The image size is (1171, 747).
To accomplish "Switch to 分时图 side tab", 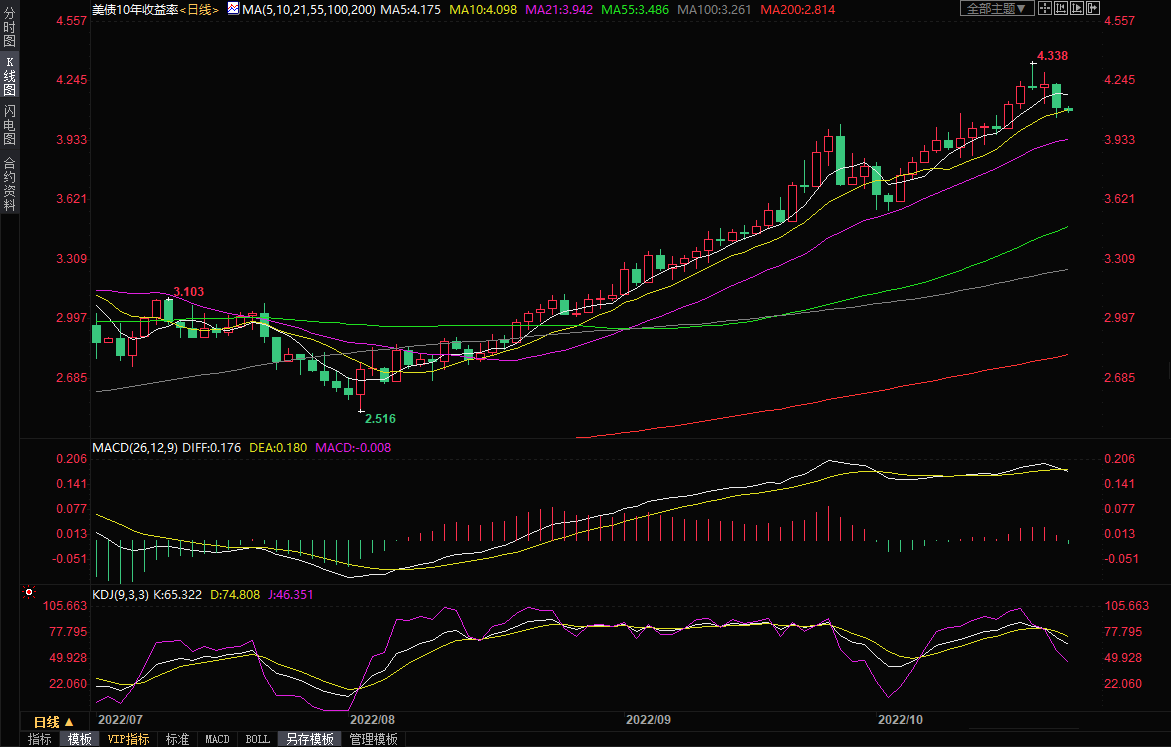I will pyautogui.click(x=9, y=33).
